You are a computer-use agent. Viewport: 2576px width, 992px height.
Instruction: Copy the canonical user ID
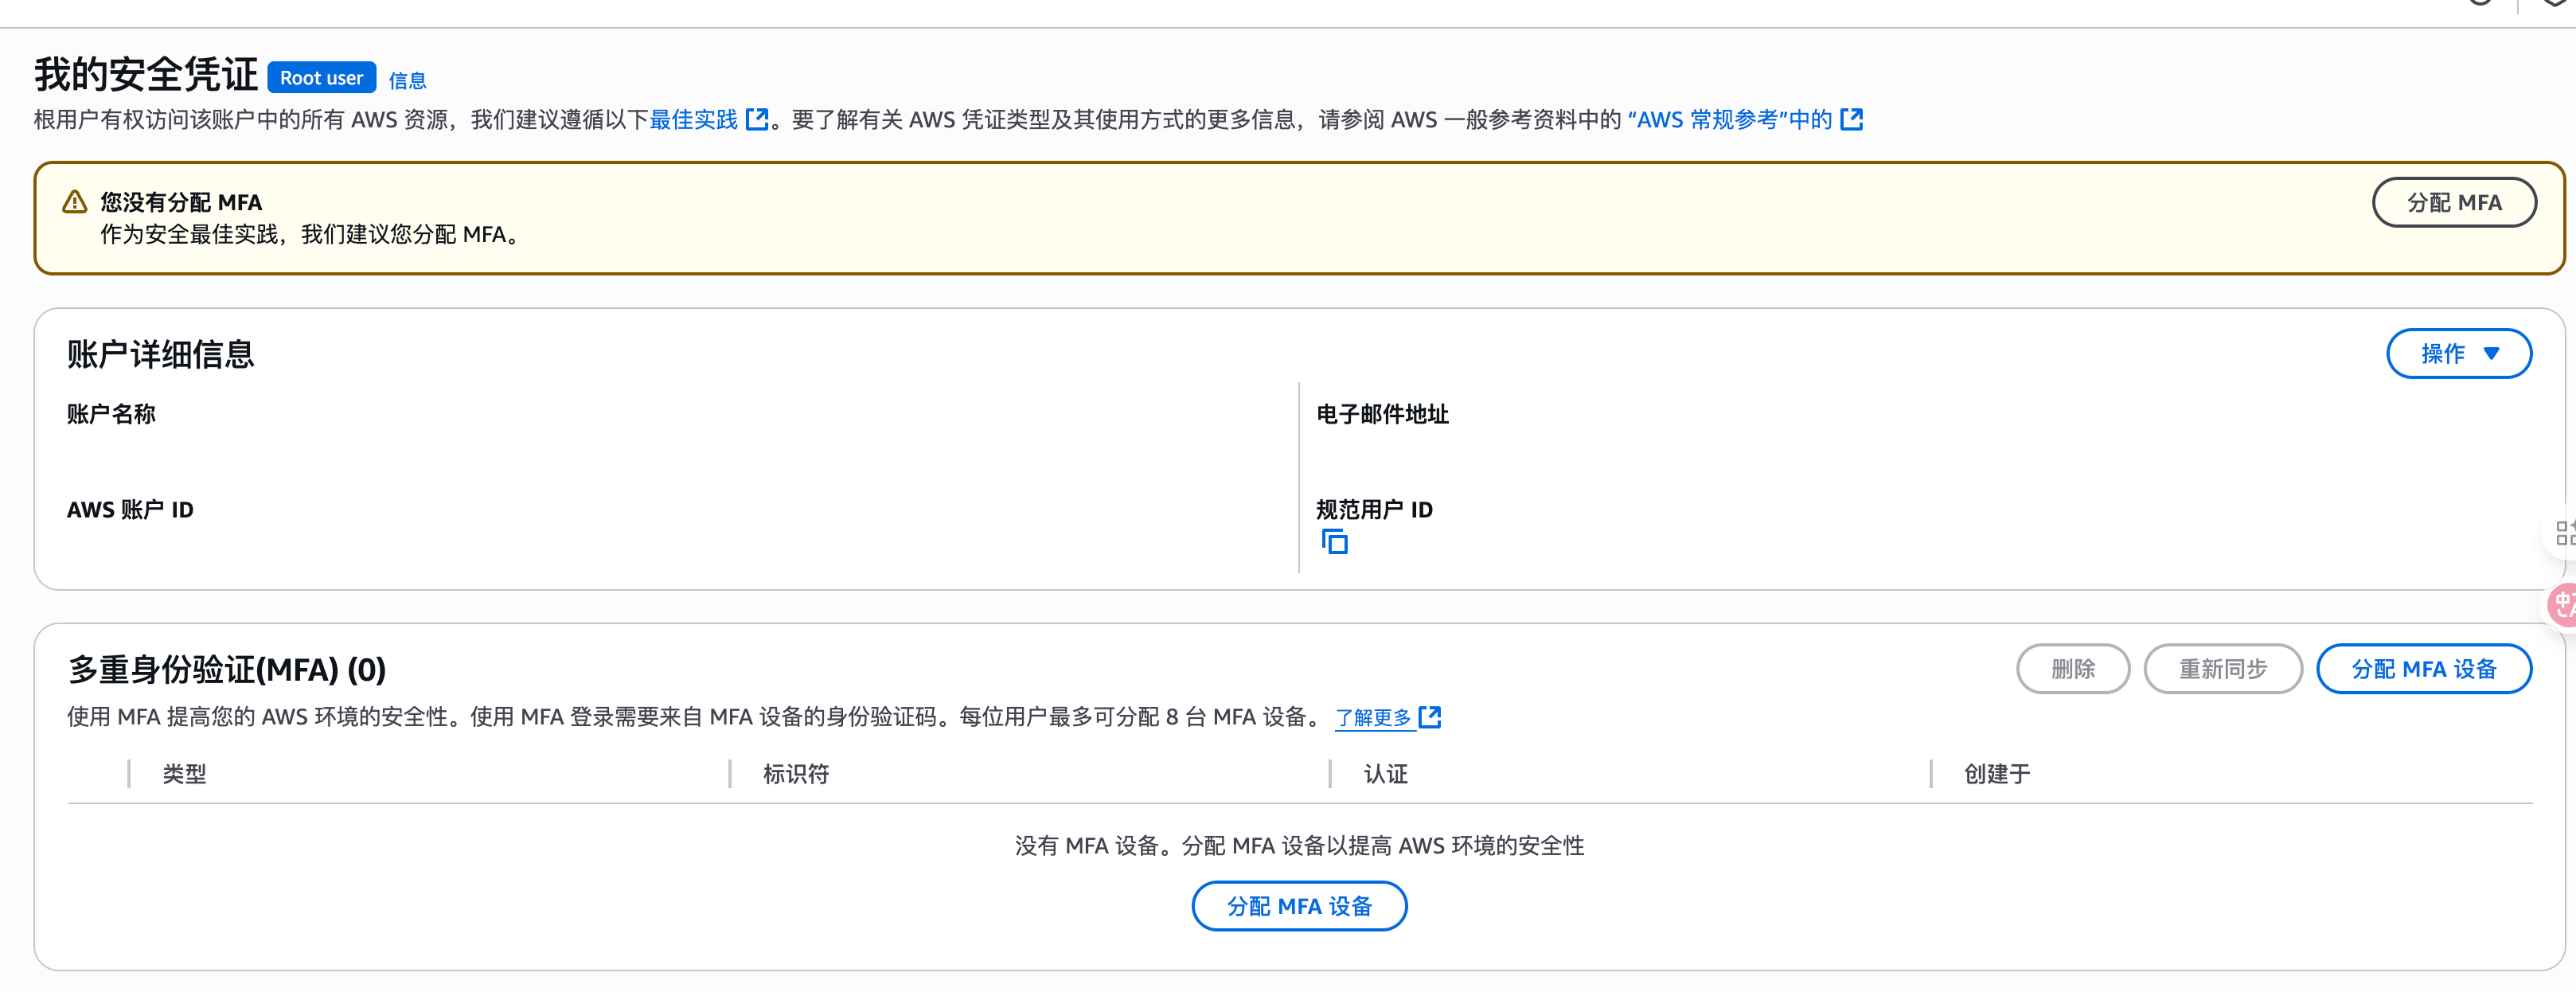pos(1334,542)
